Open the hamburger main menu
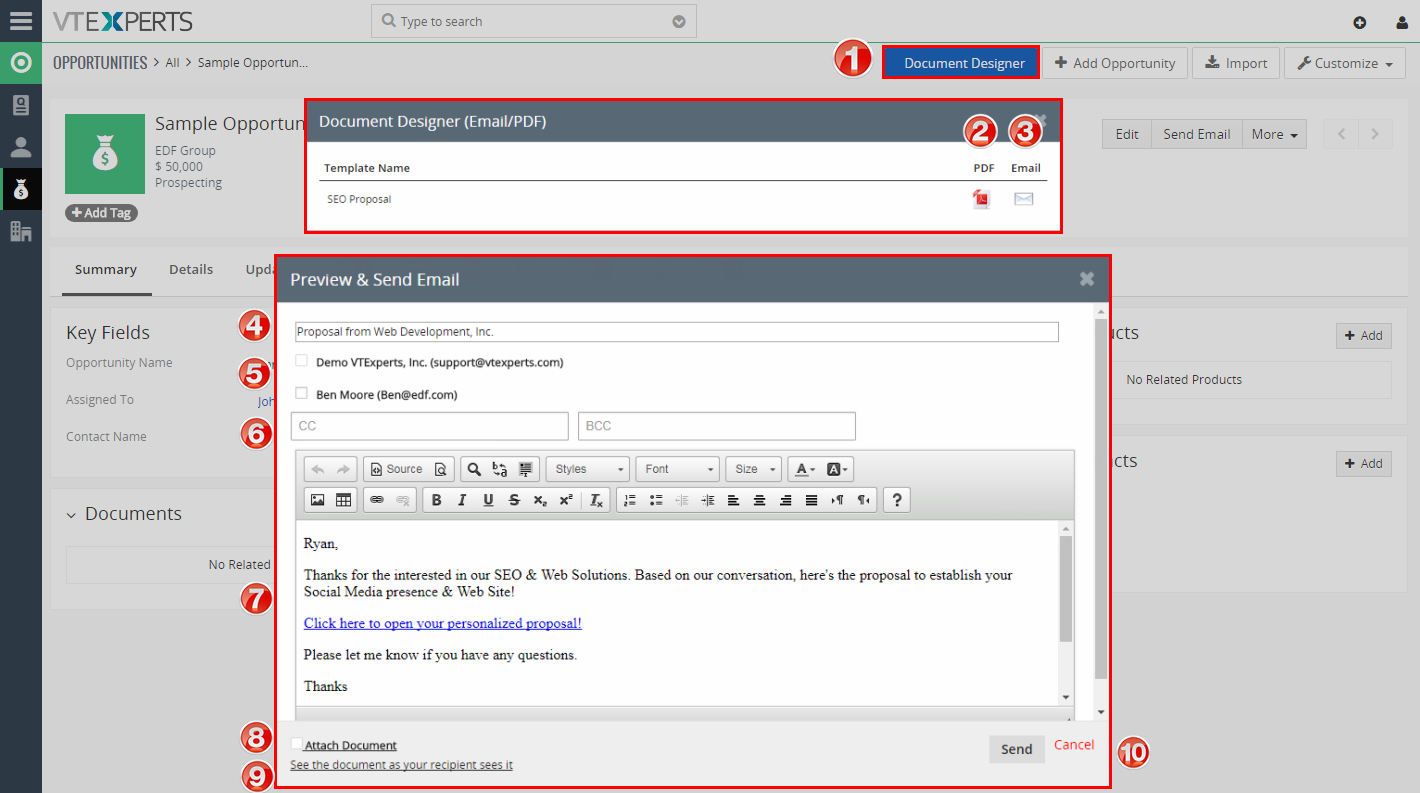1420x793 pixels. coord(21,20)
